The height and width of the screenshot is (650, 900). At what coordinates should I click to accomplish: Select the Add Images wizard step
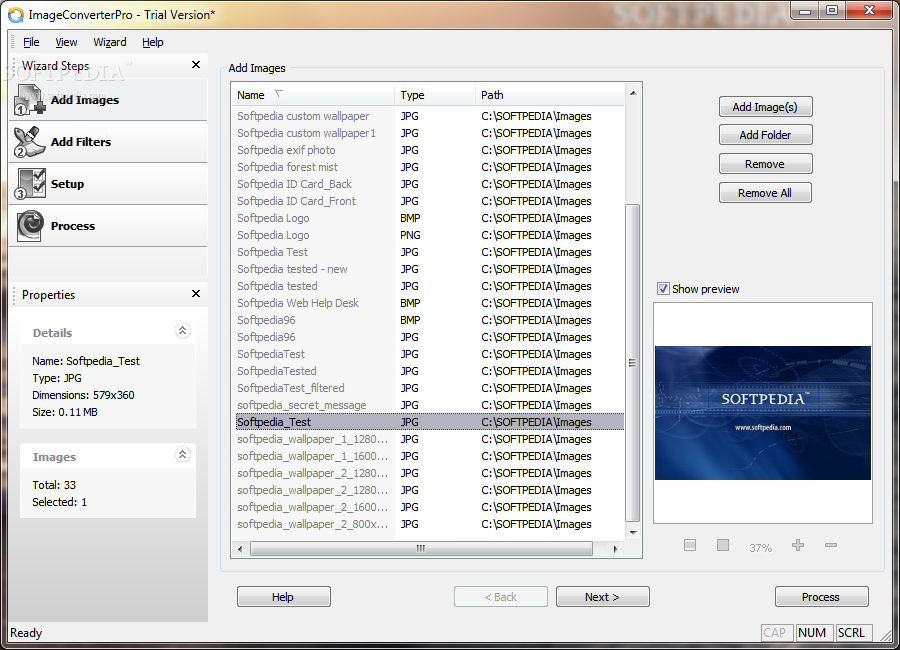[x=108, y=100]
